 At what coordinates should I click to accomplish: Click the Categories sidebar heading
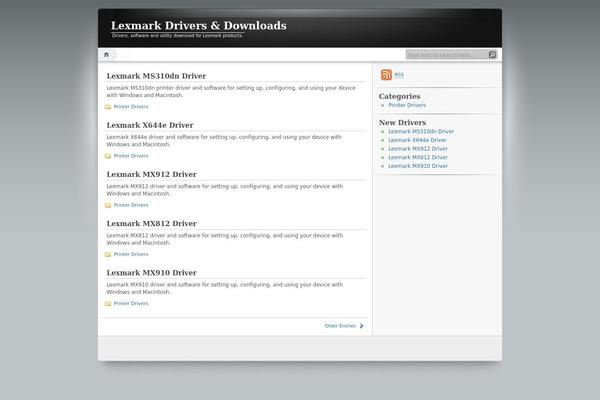point(399,96)
